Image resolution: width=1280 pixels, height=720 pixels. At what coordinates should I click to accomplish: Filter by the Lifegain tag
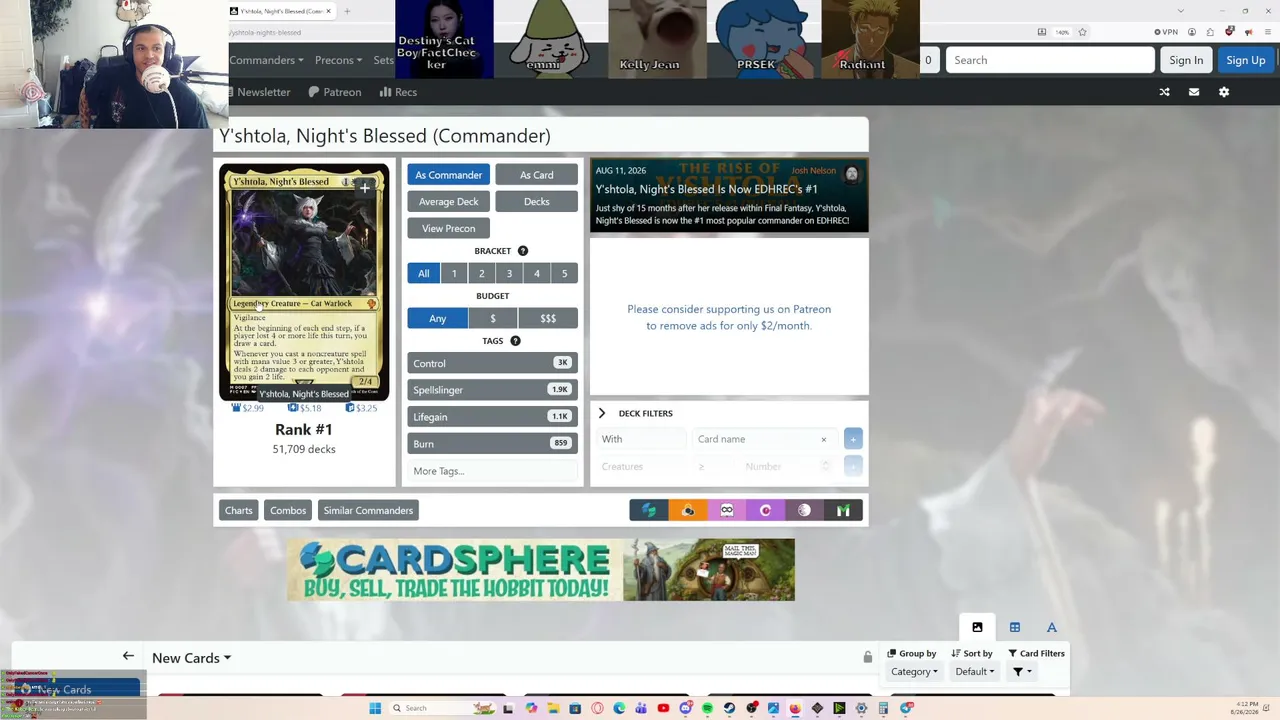[x=492, y=417]
